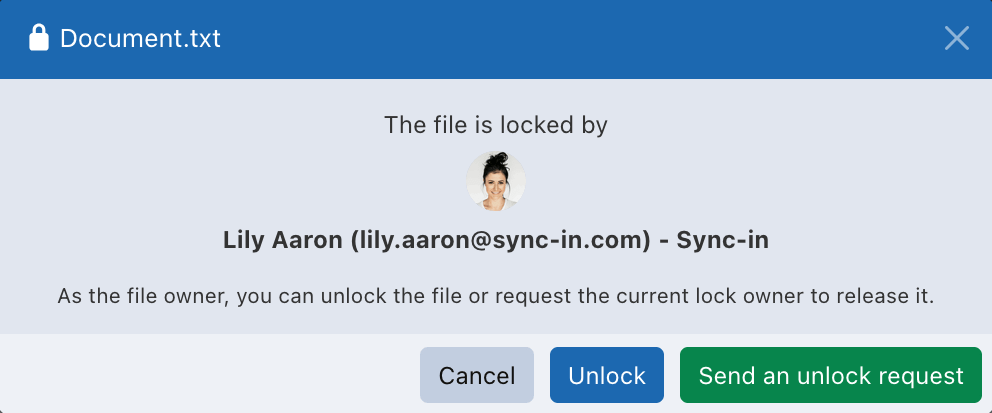Click Lily Aaron's profile avatar
Viewport: 992px width, 413px height.
pyautogui.click(x=496, y=182)
